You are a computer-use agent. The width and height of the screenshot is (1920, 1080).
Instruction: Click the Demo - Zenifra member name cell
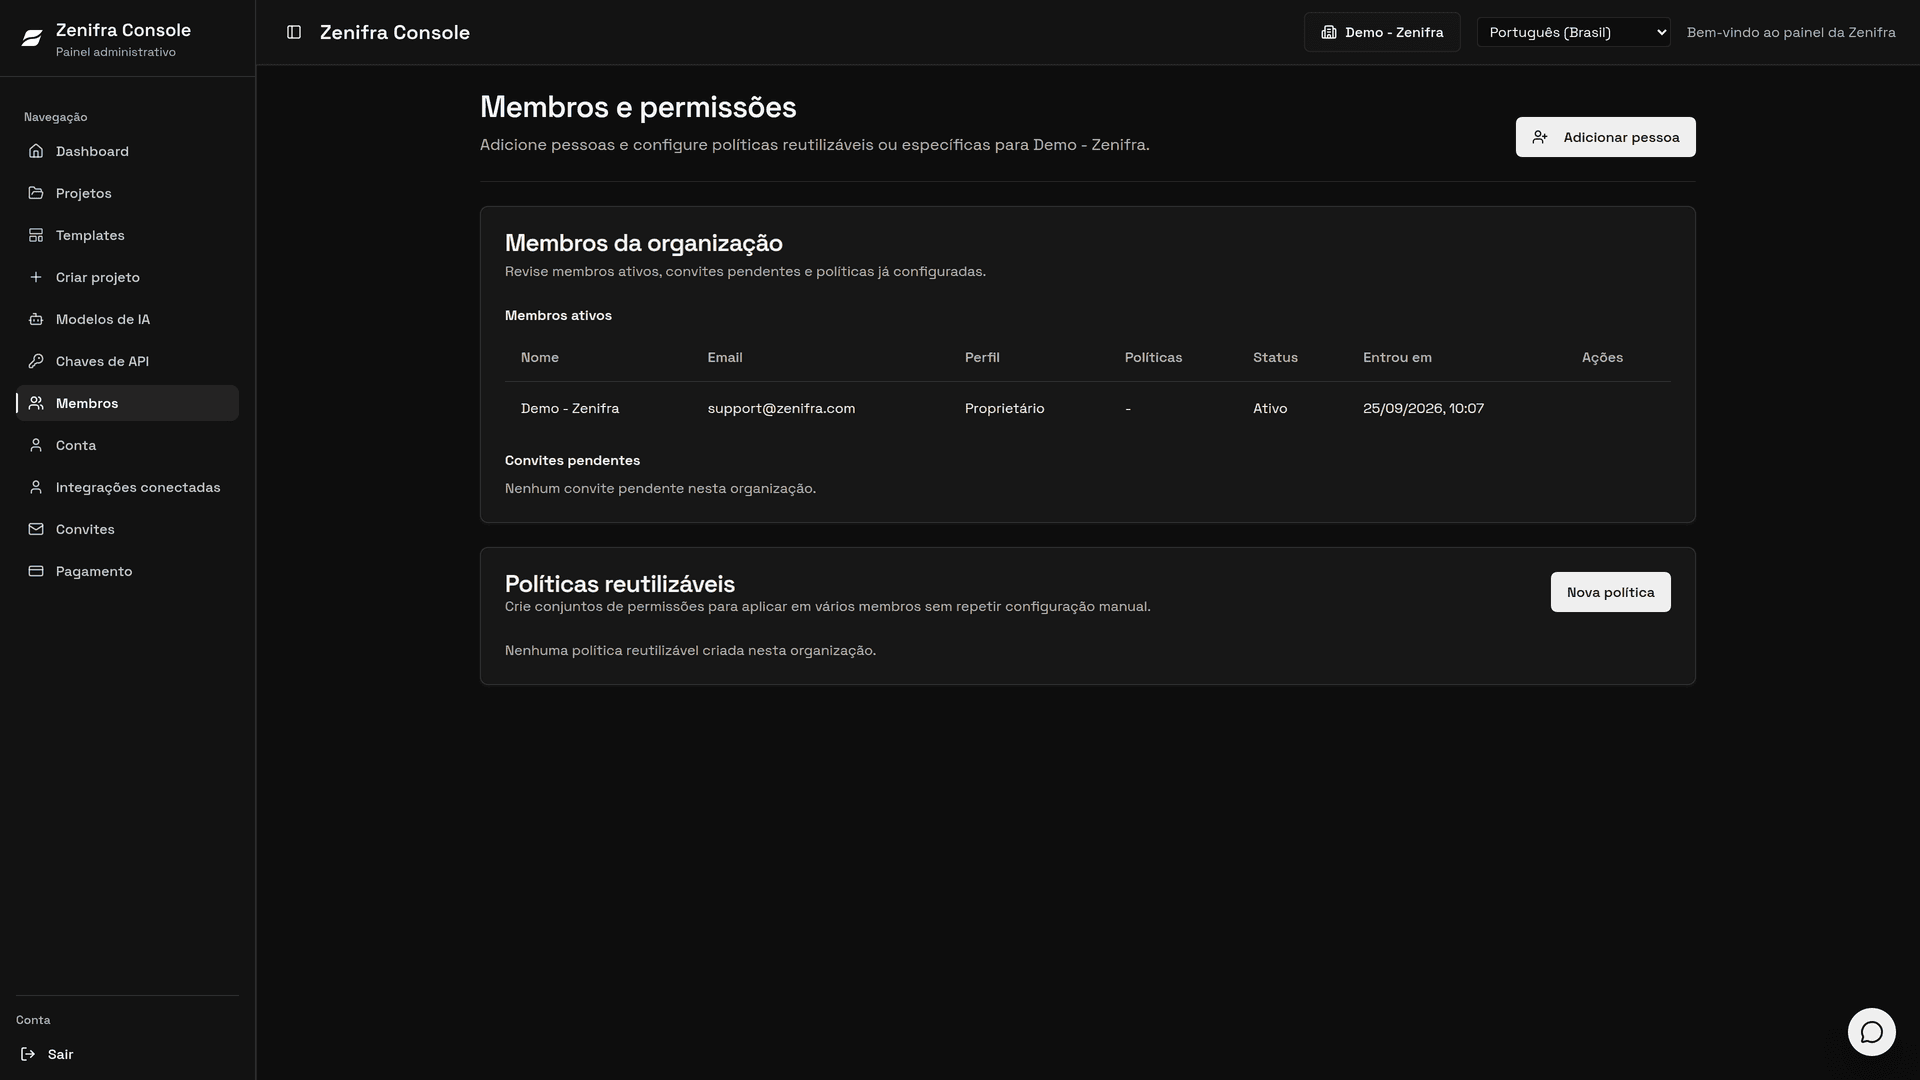click(570, 408)
